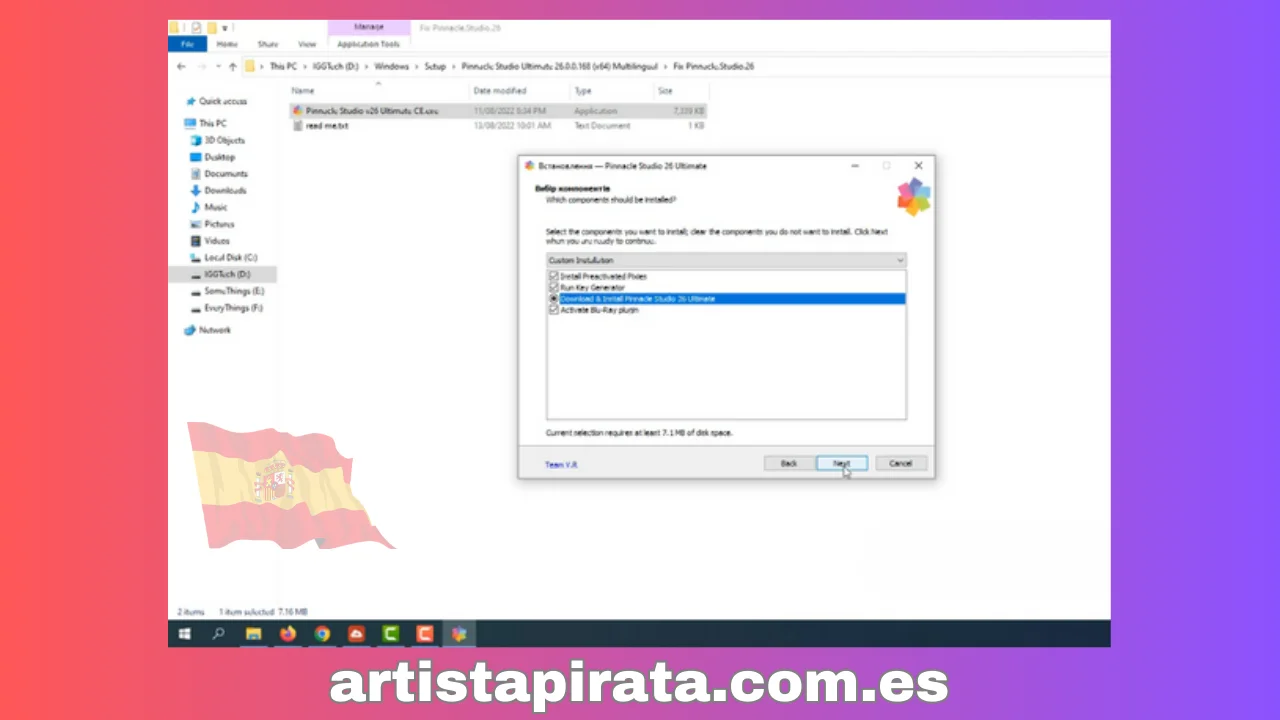Select EveryThings (F:) drive in sidebar
1280x720 pixels.
(x=233, y=308)
